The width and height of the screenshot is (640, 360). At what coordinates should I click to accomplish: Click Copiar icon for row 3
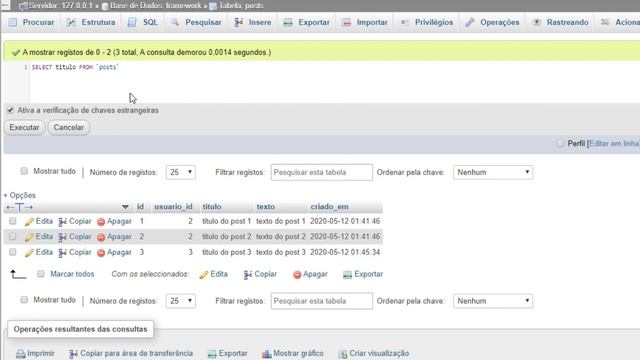(x=62, y=253)
